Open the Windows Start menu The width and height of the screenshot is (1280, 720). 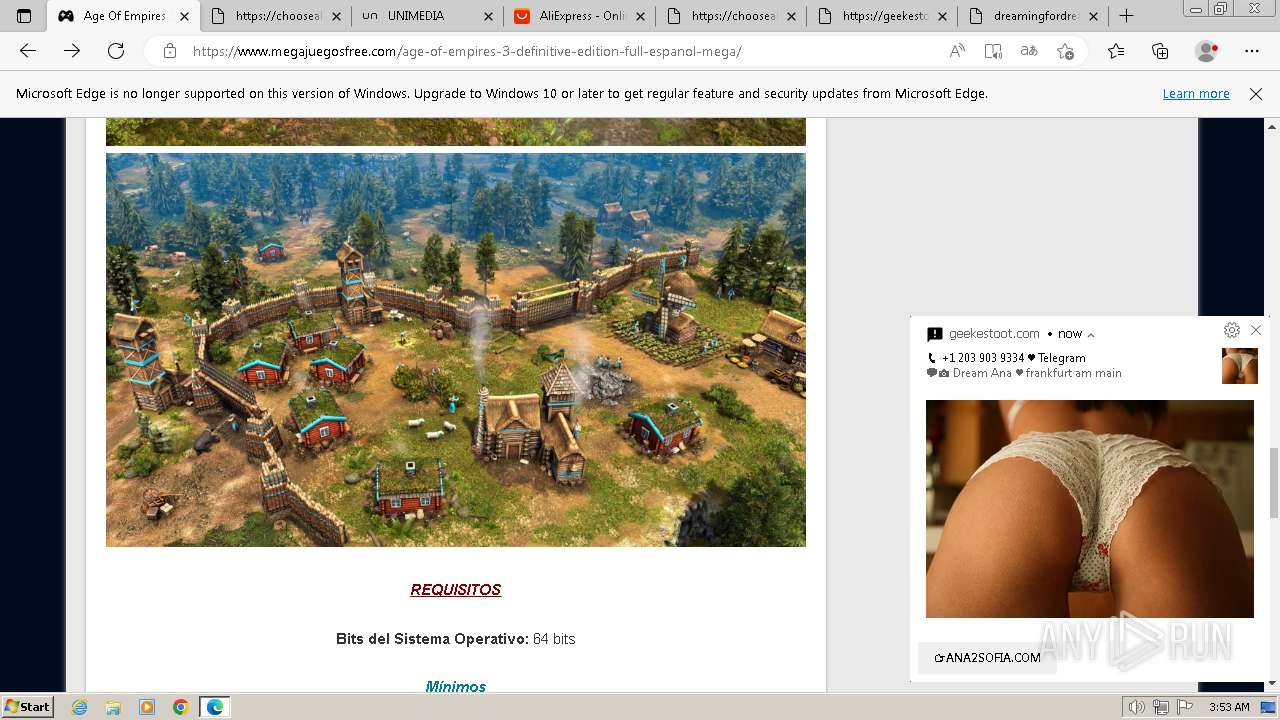tap(28, 706)
